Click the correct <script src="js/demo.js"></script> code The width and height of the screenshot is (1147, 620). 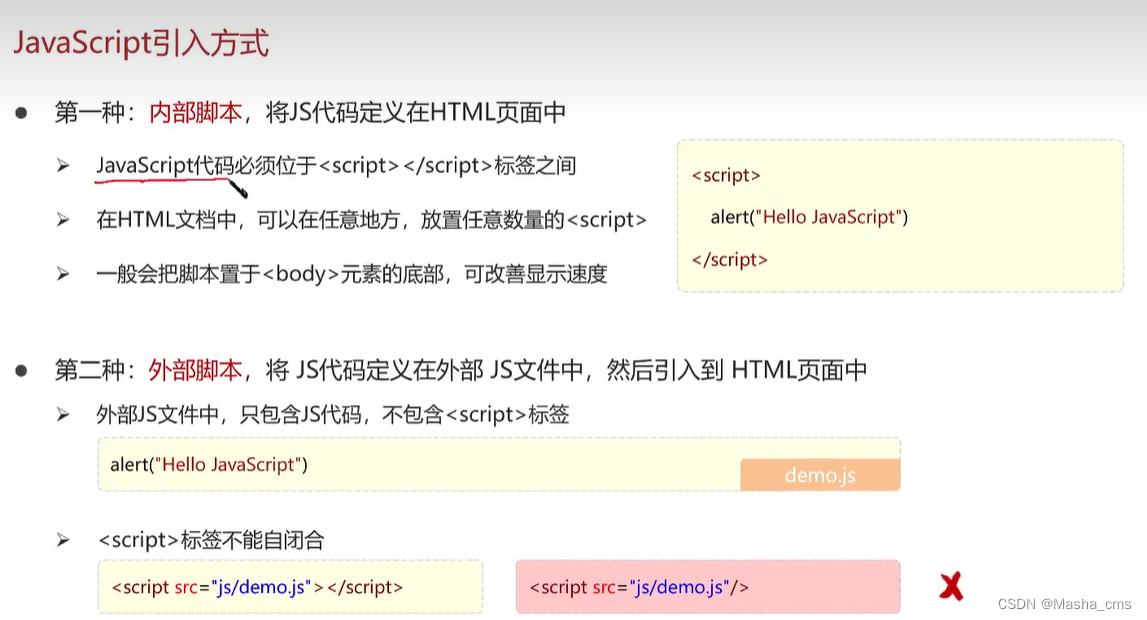[257, 587]
